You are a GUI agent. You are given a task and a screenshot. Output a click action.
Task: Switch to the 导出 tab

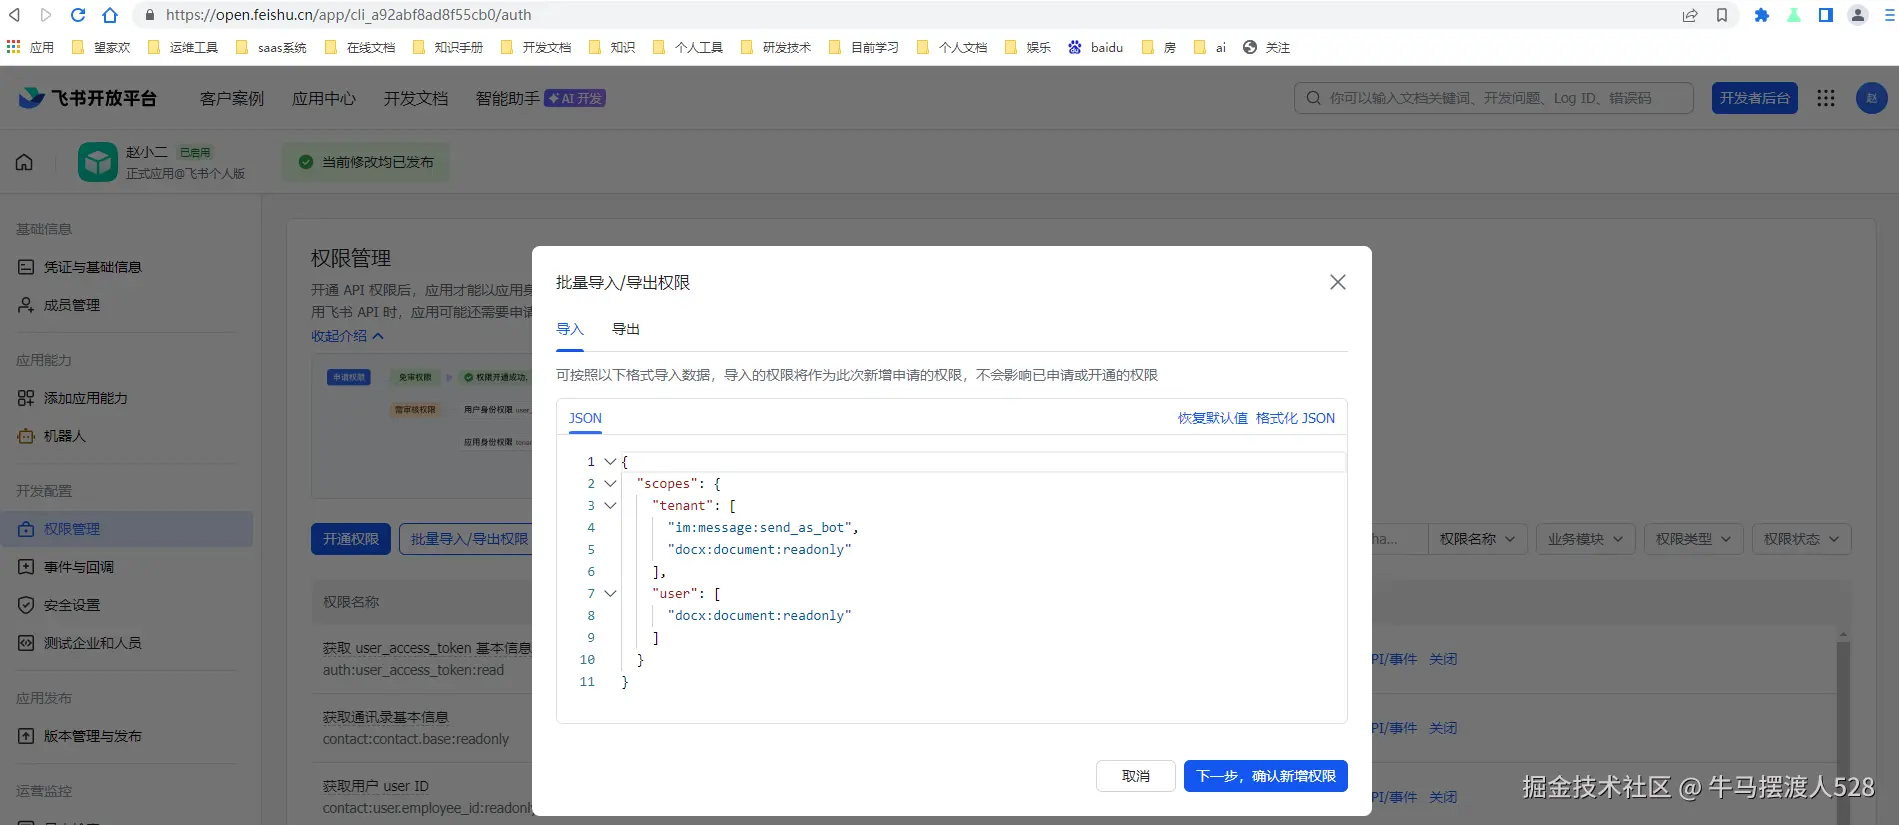626,329
